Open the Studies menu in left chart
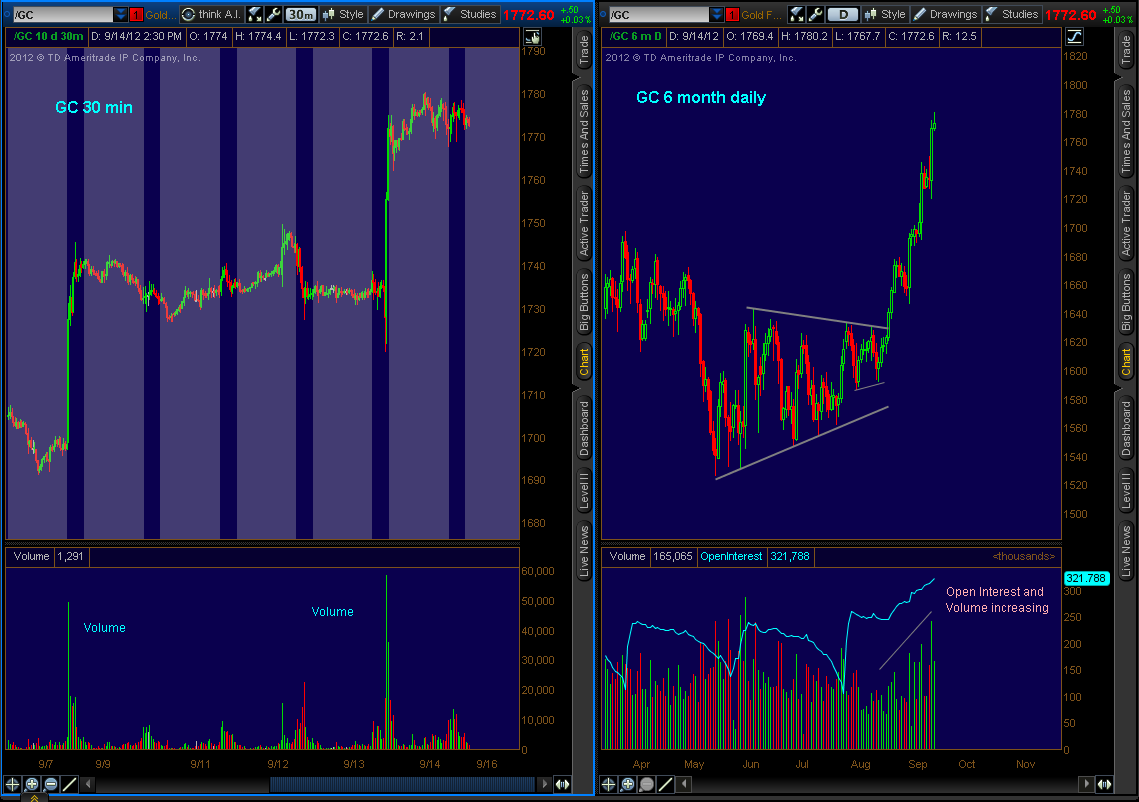This screenshot has width=1139, height=802. pyautogui.click(x=470, y=14)
